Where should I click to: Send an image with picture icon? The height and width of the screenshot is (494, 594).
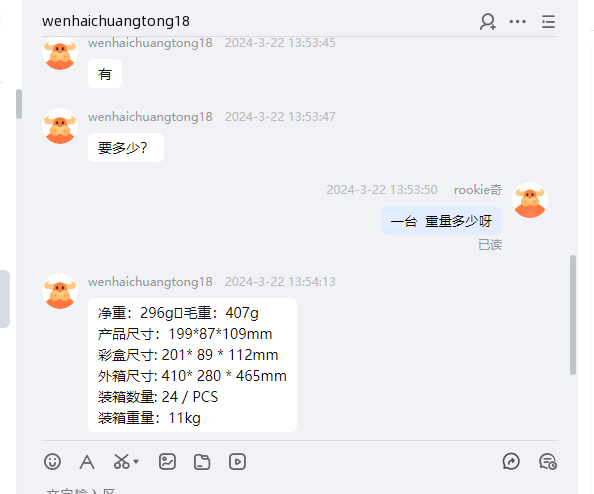coord(167,462)
